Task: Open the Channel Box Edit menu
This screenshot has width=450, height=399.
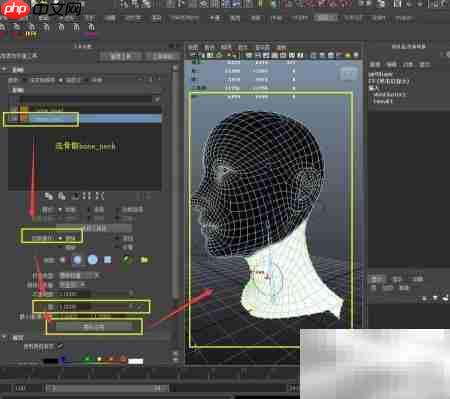Action: pyautogui.click(x=392, y=64)
